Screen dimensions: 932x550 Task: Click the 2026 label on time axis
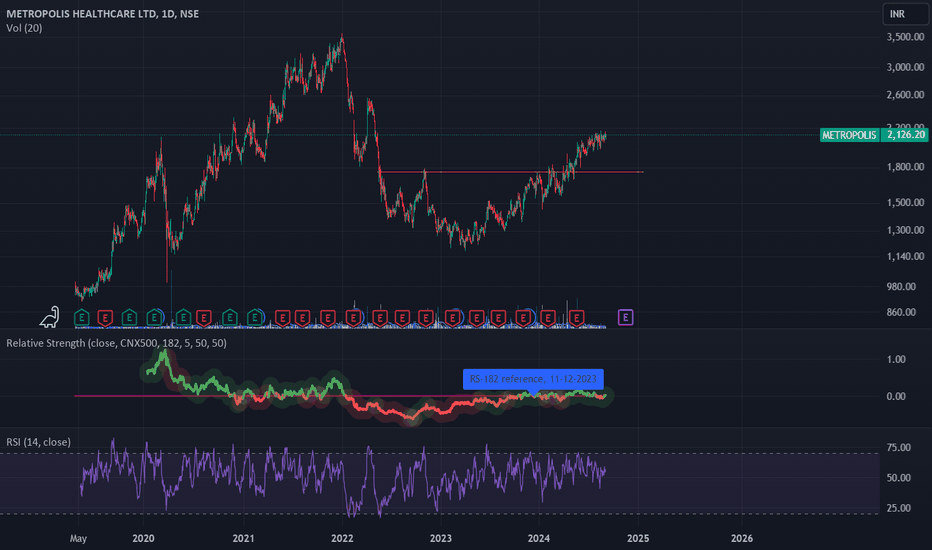(741, 538)
